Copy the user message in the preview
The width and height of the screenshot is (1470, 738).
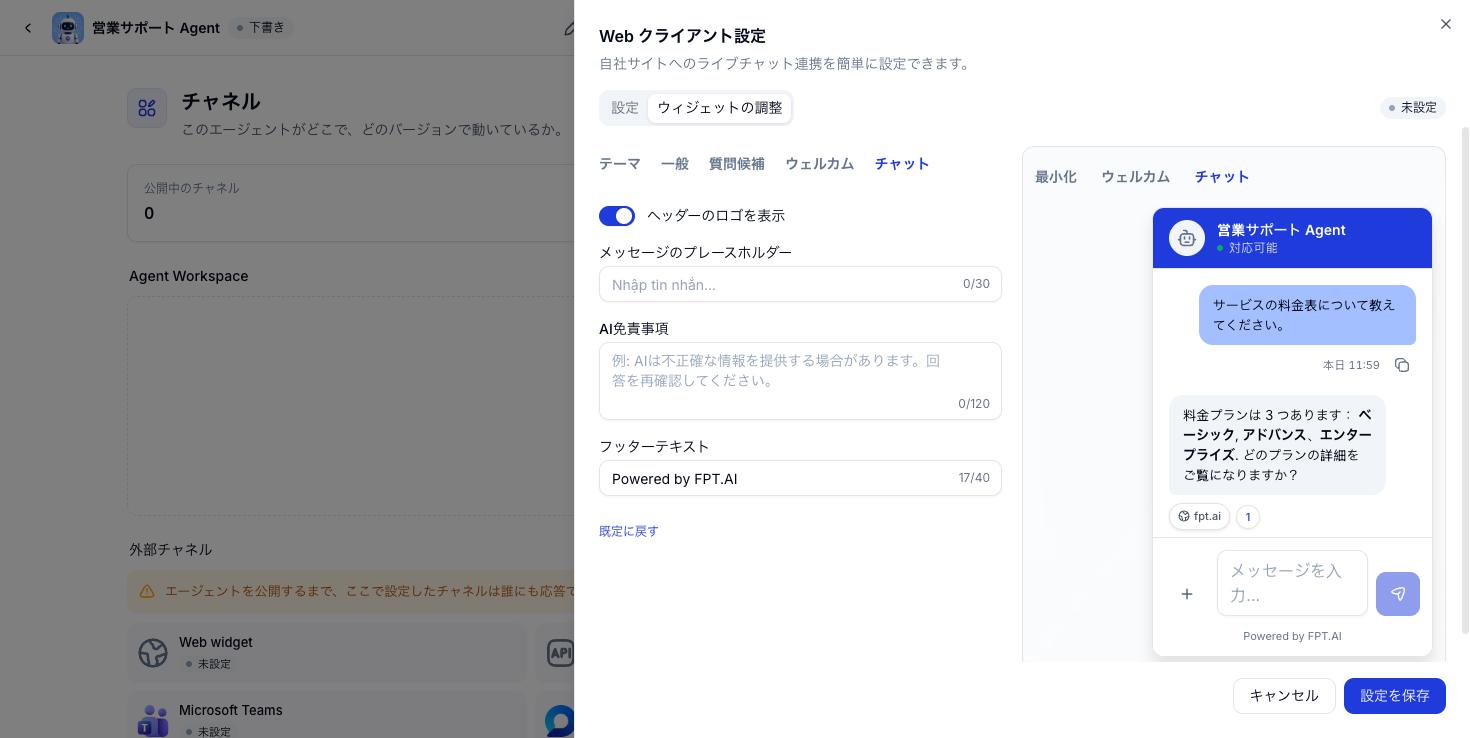pyautogui.click(x=1402, y=365)
